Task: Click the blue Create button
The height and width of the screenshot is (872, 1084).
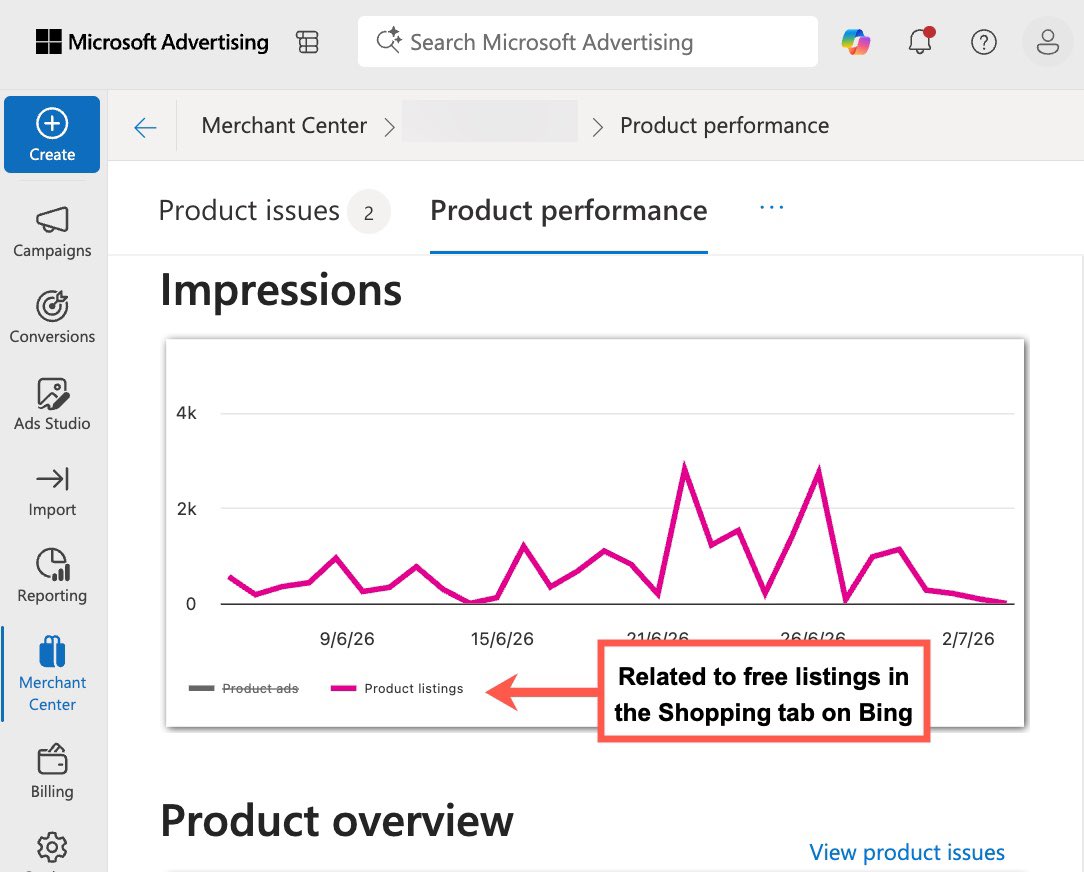Action: [52, 134]
